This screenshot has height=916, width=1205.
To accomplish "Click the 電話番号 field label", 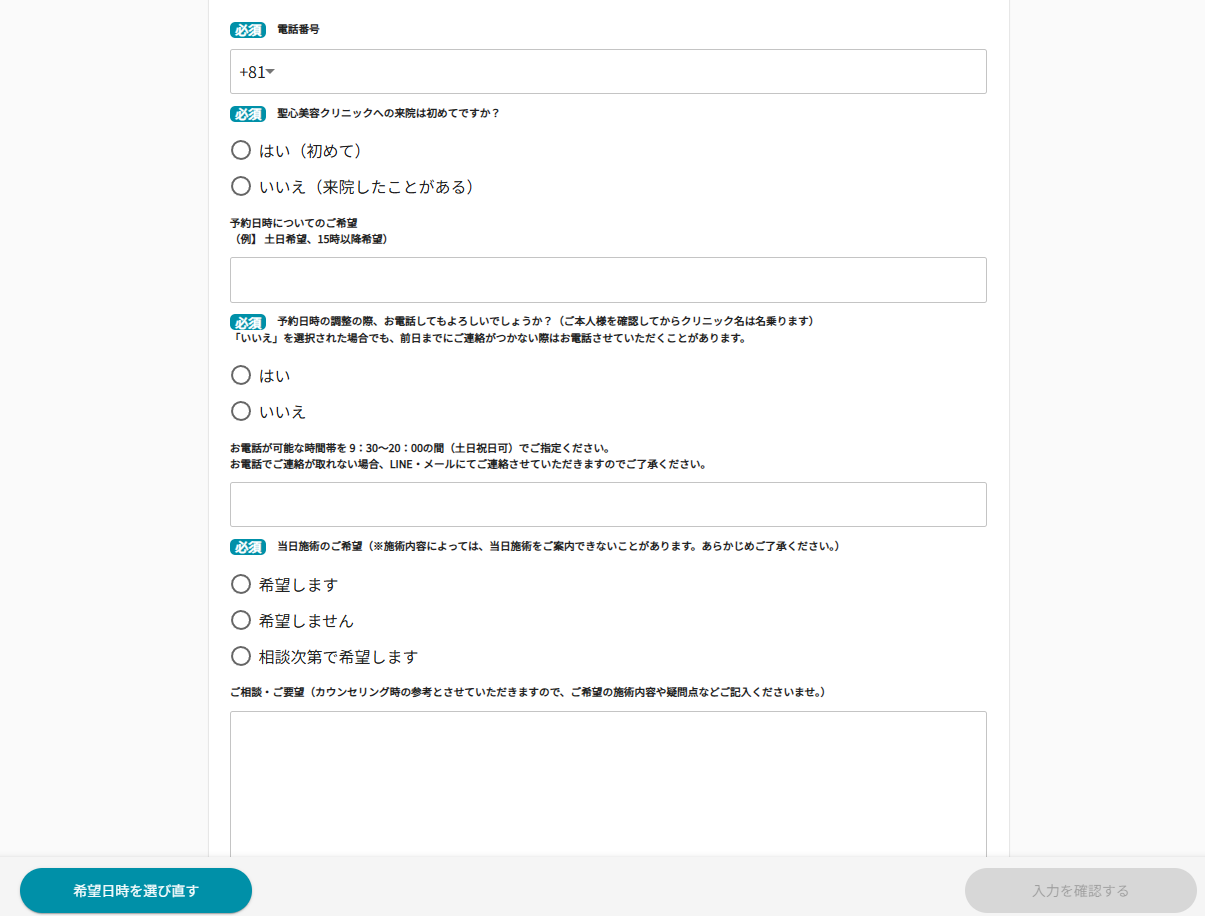I will coord(298,30).
